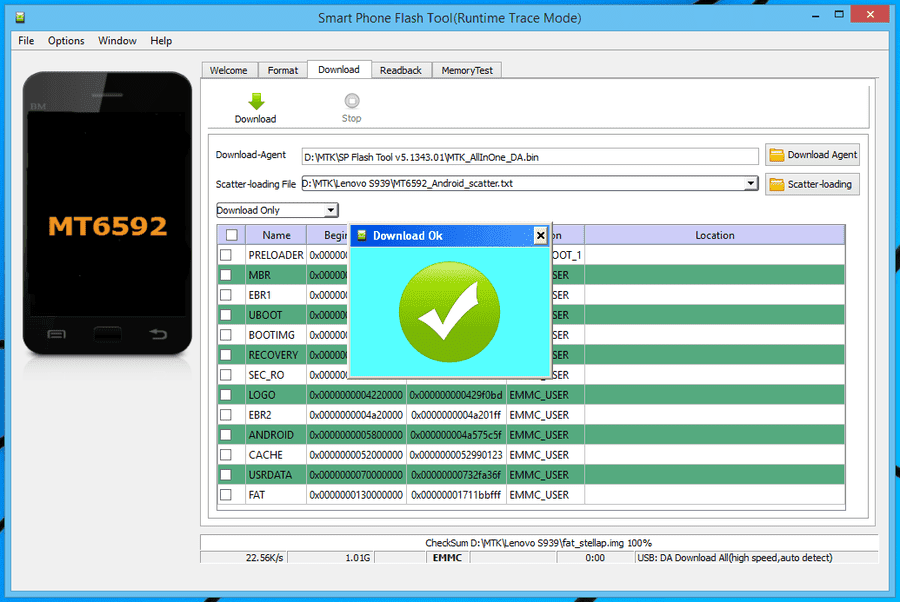This screenshot has height=602, width=900.
Task: Select the ANDROID partition name
Action: click(x=271, y=435)
